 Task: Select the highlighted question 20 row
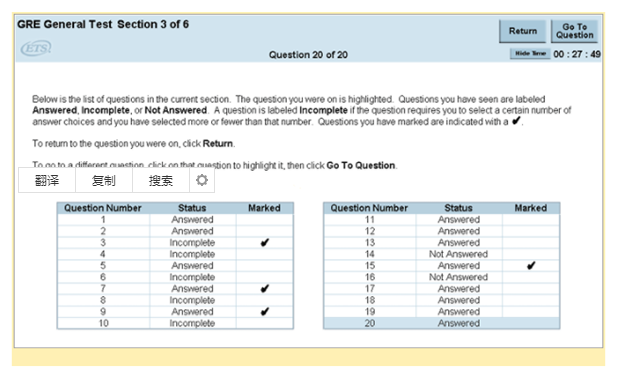pyautogui.click(x=442, y=323)
